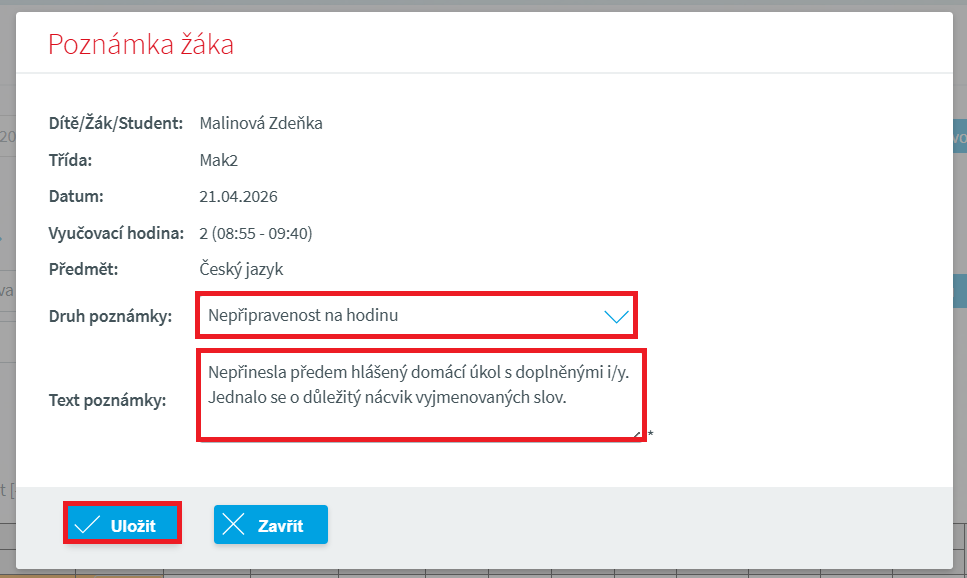Viewport: 967px width, 578px height.
Task: Click the 'Předmět:' field label
Action: [84, 269]
